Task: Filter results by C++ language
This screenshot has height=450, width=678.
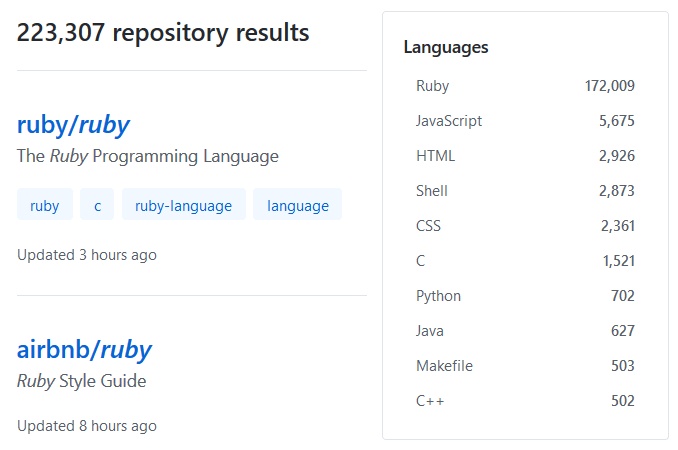Action: pos(525,401)
